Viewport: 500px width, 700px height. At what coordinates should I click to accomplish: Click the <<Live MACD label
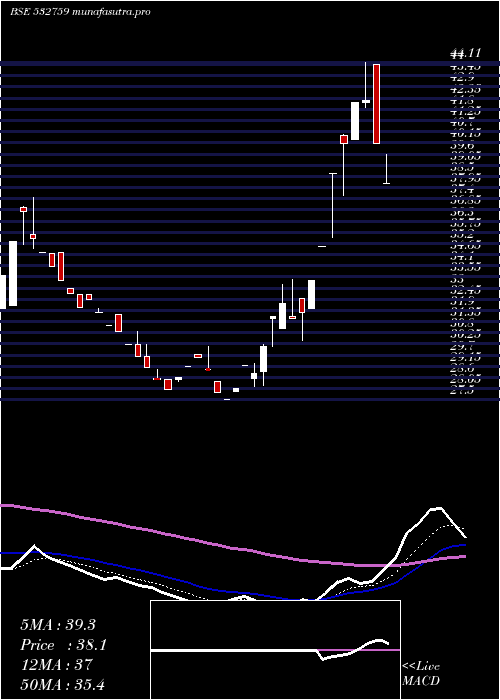pos(421,674)
